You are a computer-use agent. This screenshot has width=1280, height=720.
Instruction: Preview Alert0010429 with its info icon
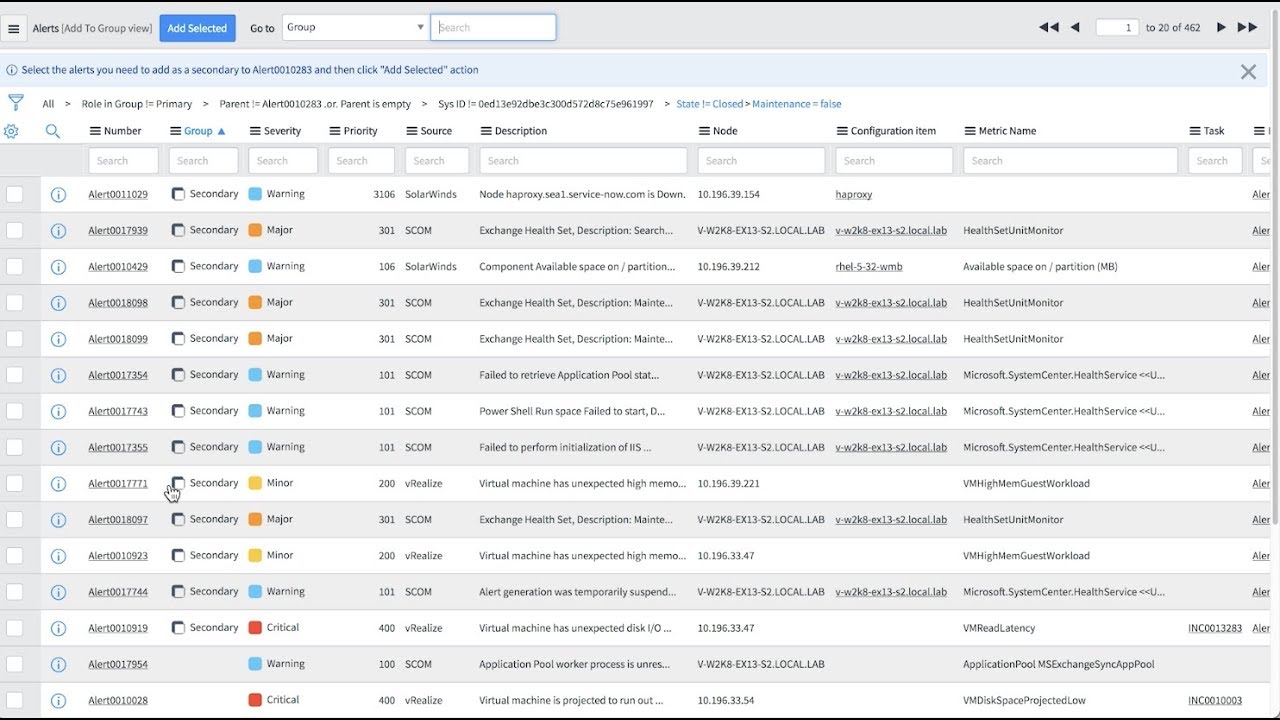58,267
